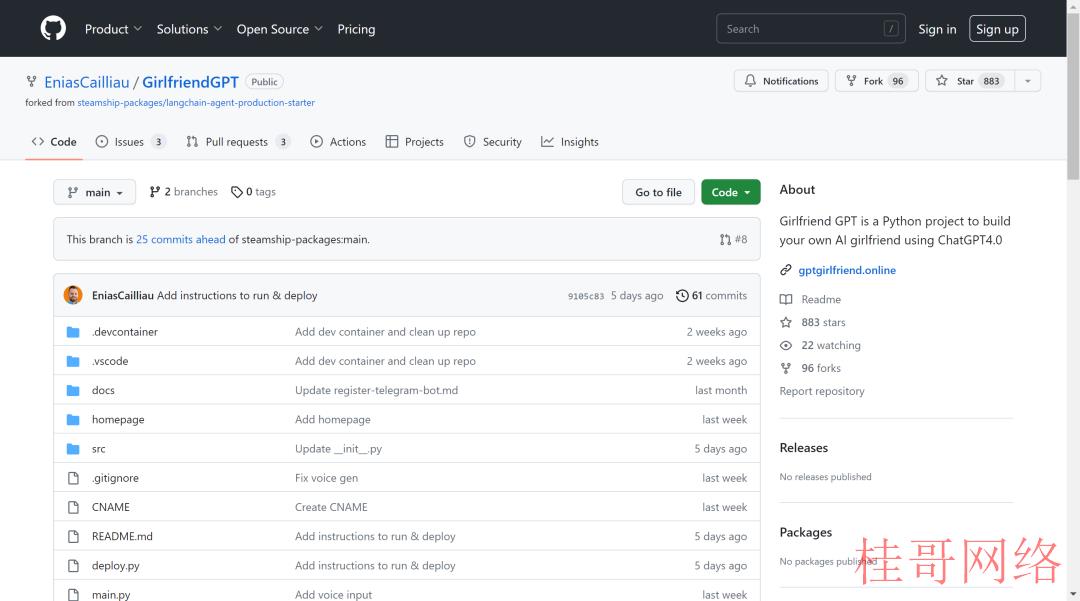The height and width of the screenshot is (601, 1080).
Task: Open the latest commit message link
Action: pyautogui.click(x=237, y=295)
